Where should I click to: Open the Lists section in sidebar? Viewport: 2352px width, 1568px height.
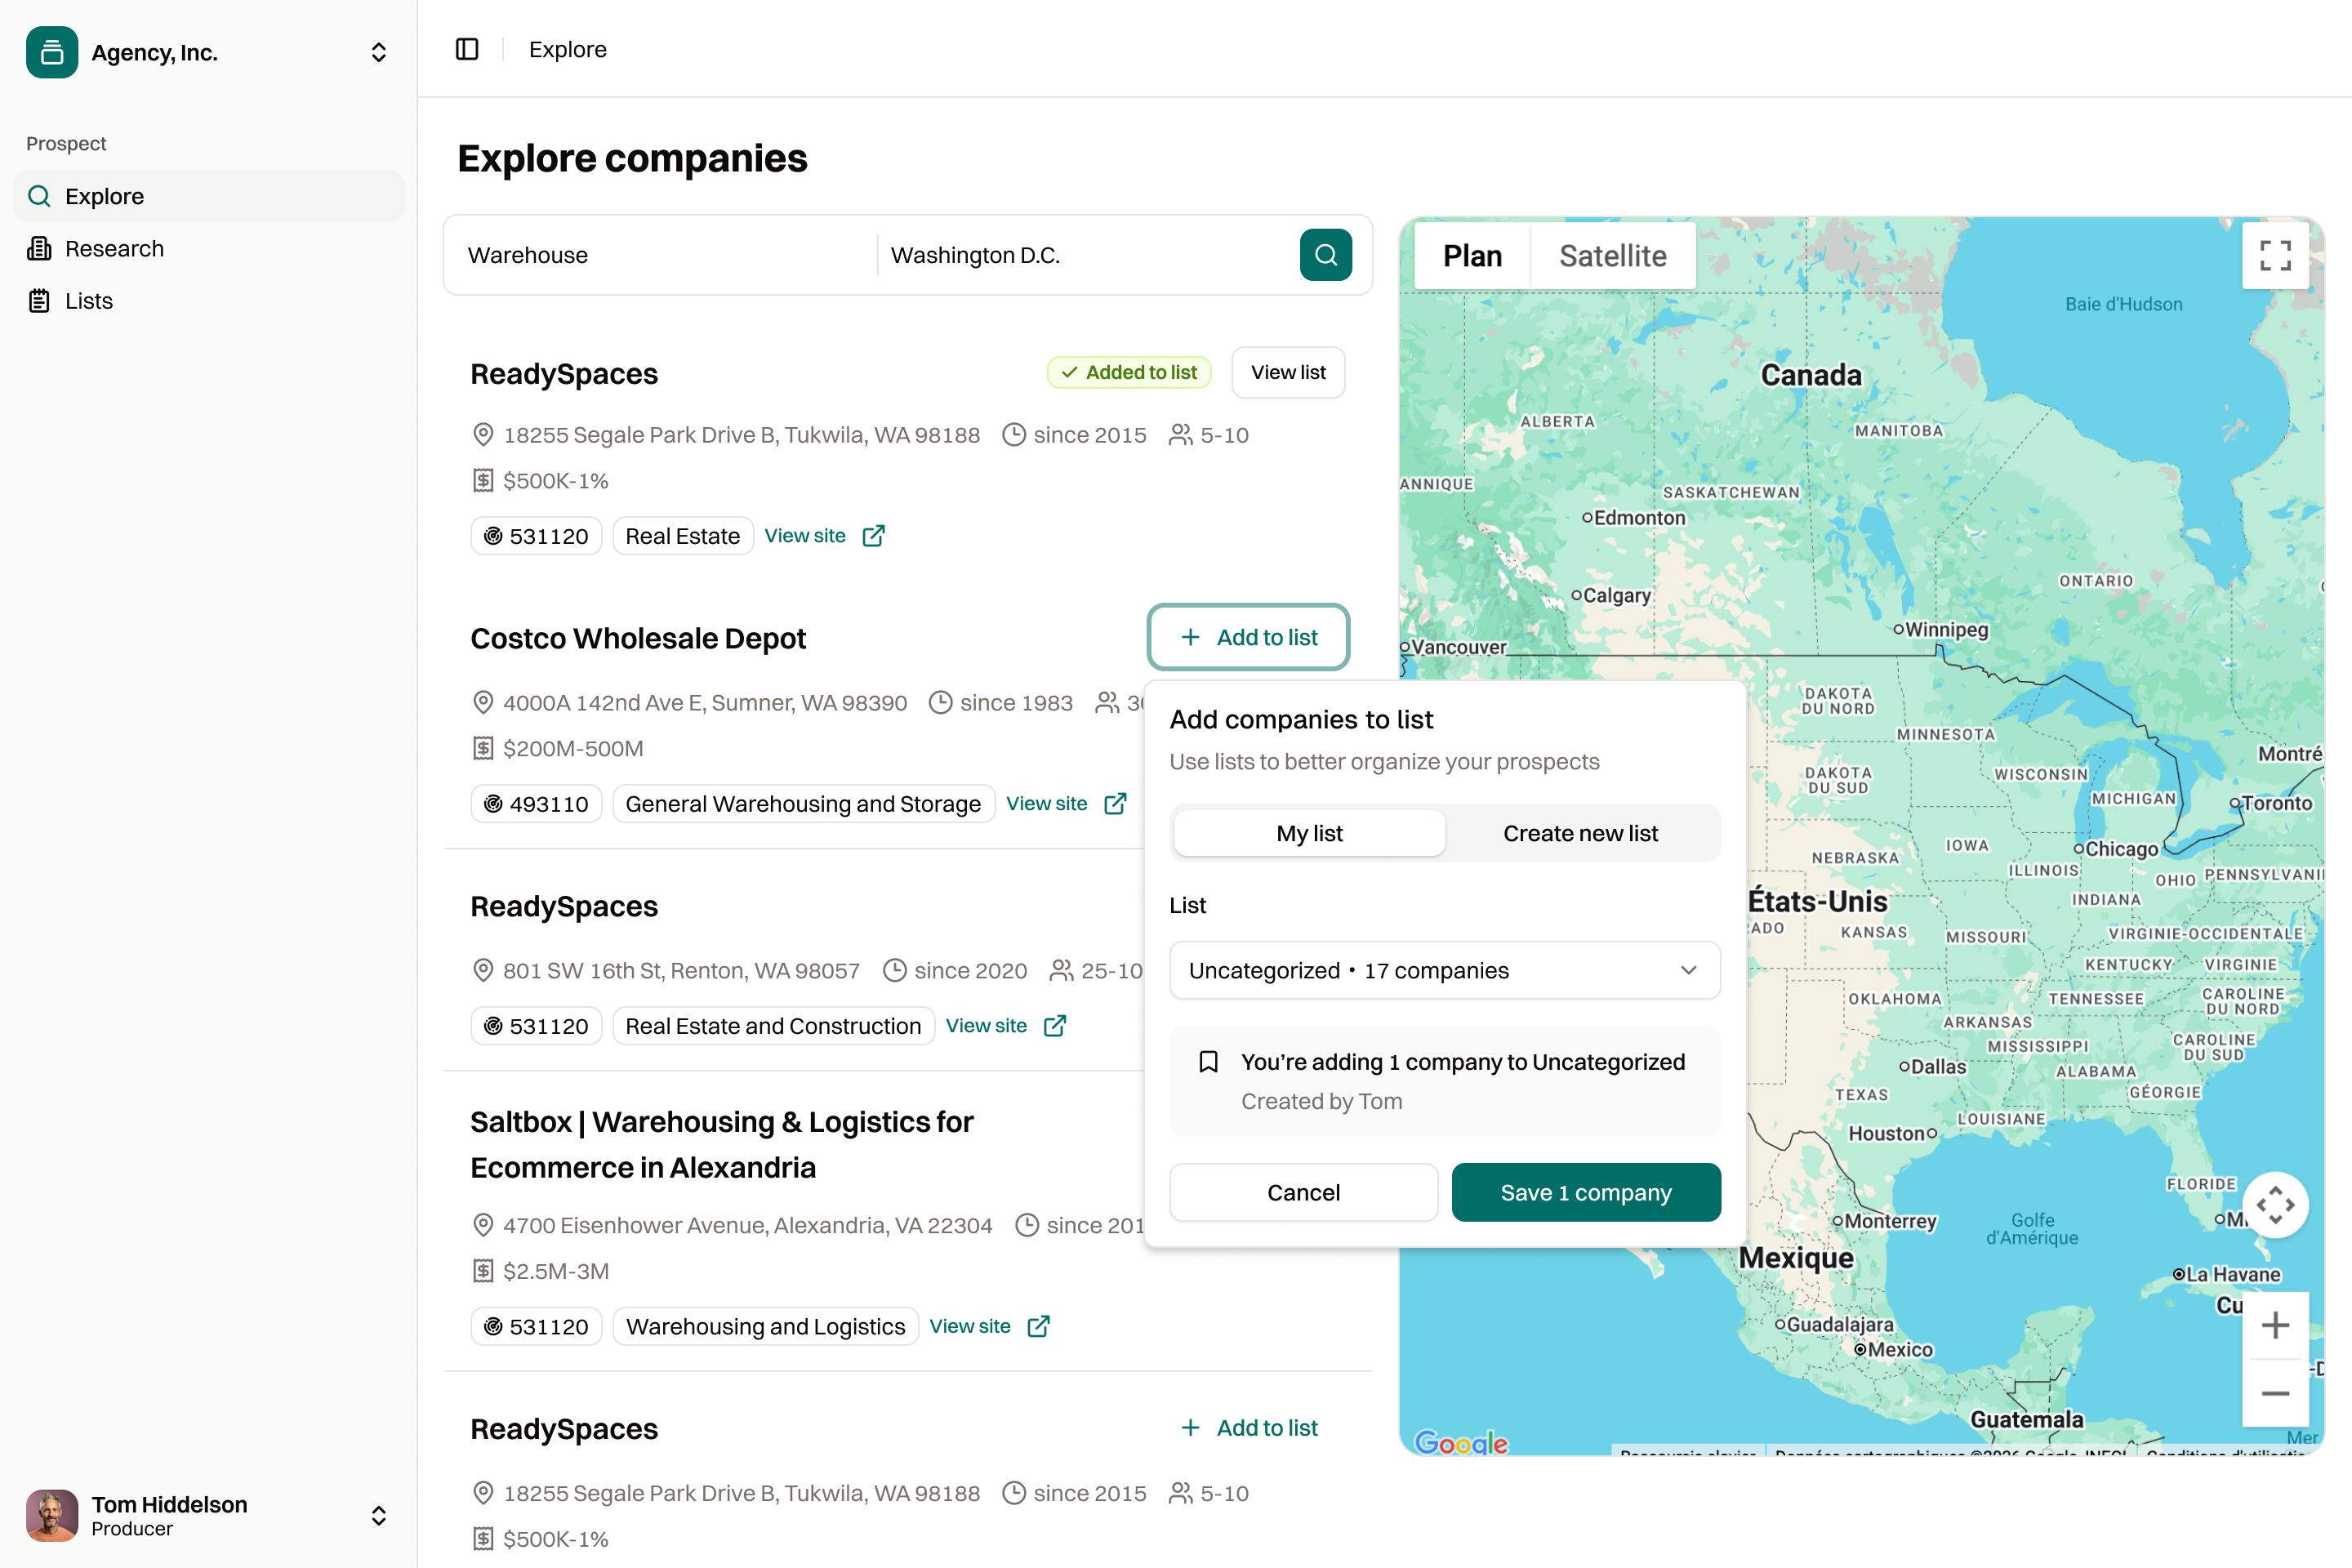(88, 301)
